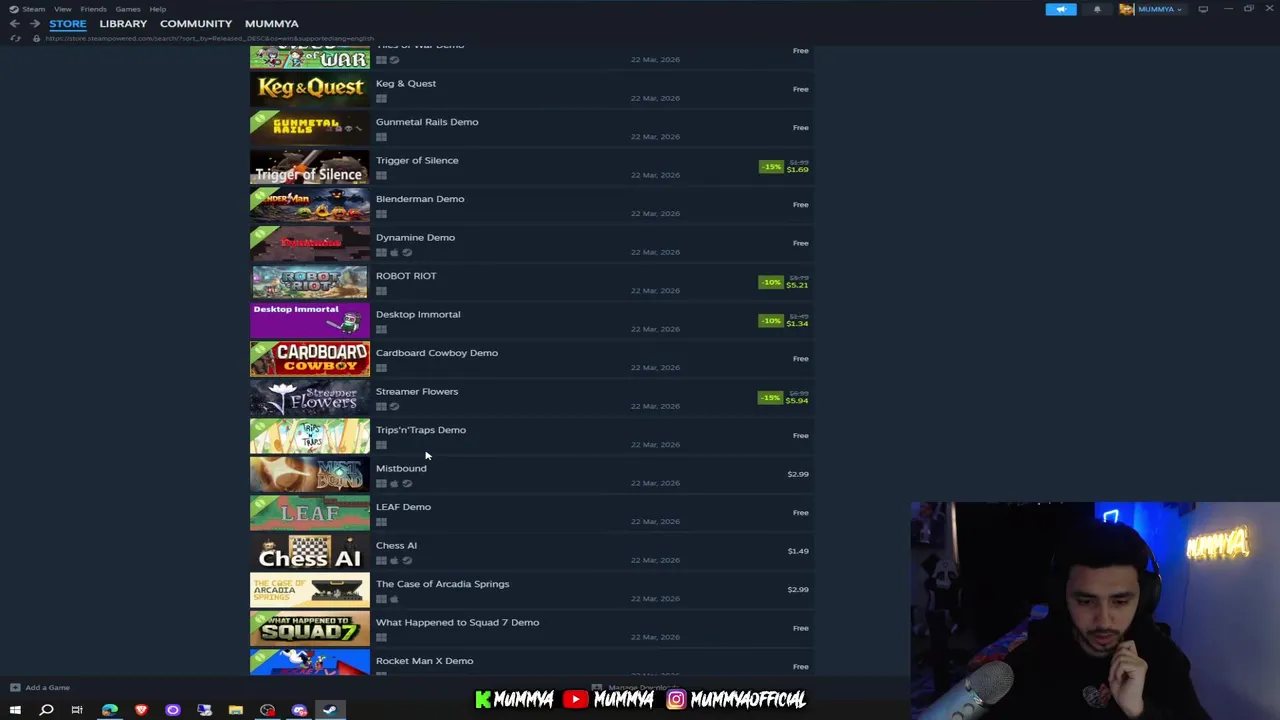Open the LEAF Demo listing

[531, 512]
